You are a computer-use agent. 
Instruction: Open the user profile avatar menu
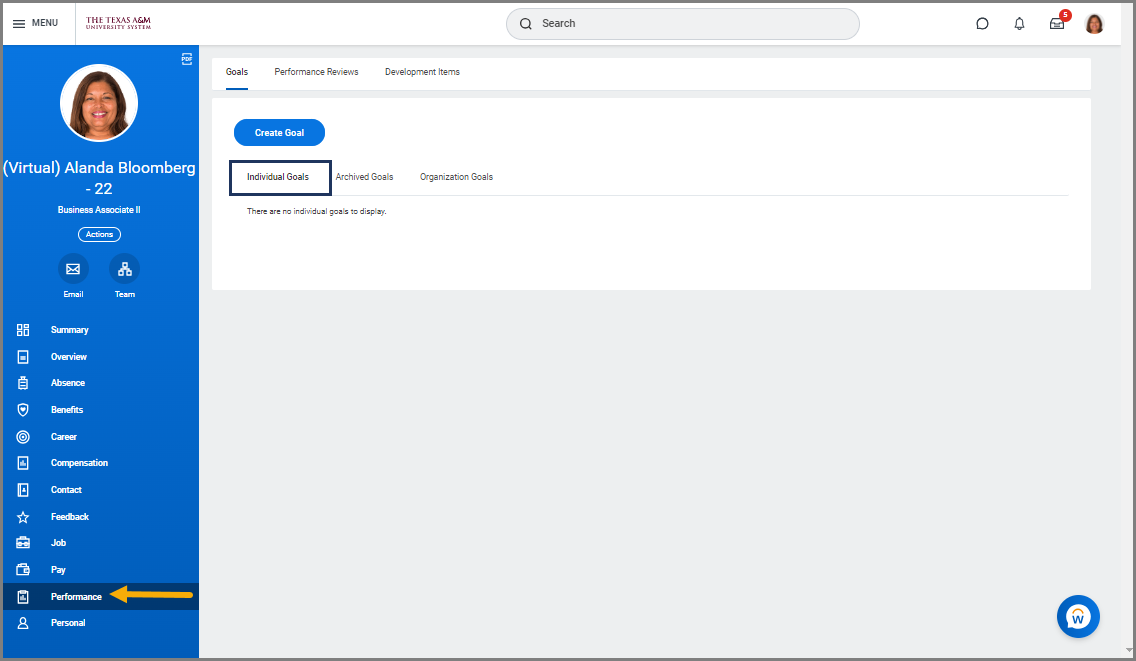tap(1094, 24)
